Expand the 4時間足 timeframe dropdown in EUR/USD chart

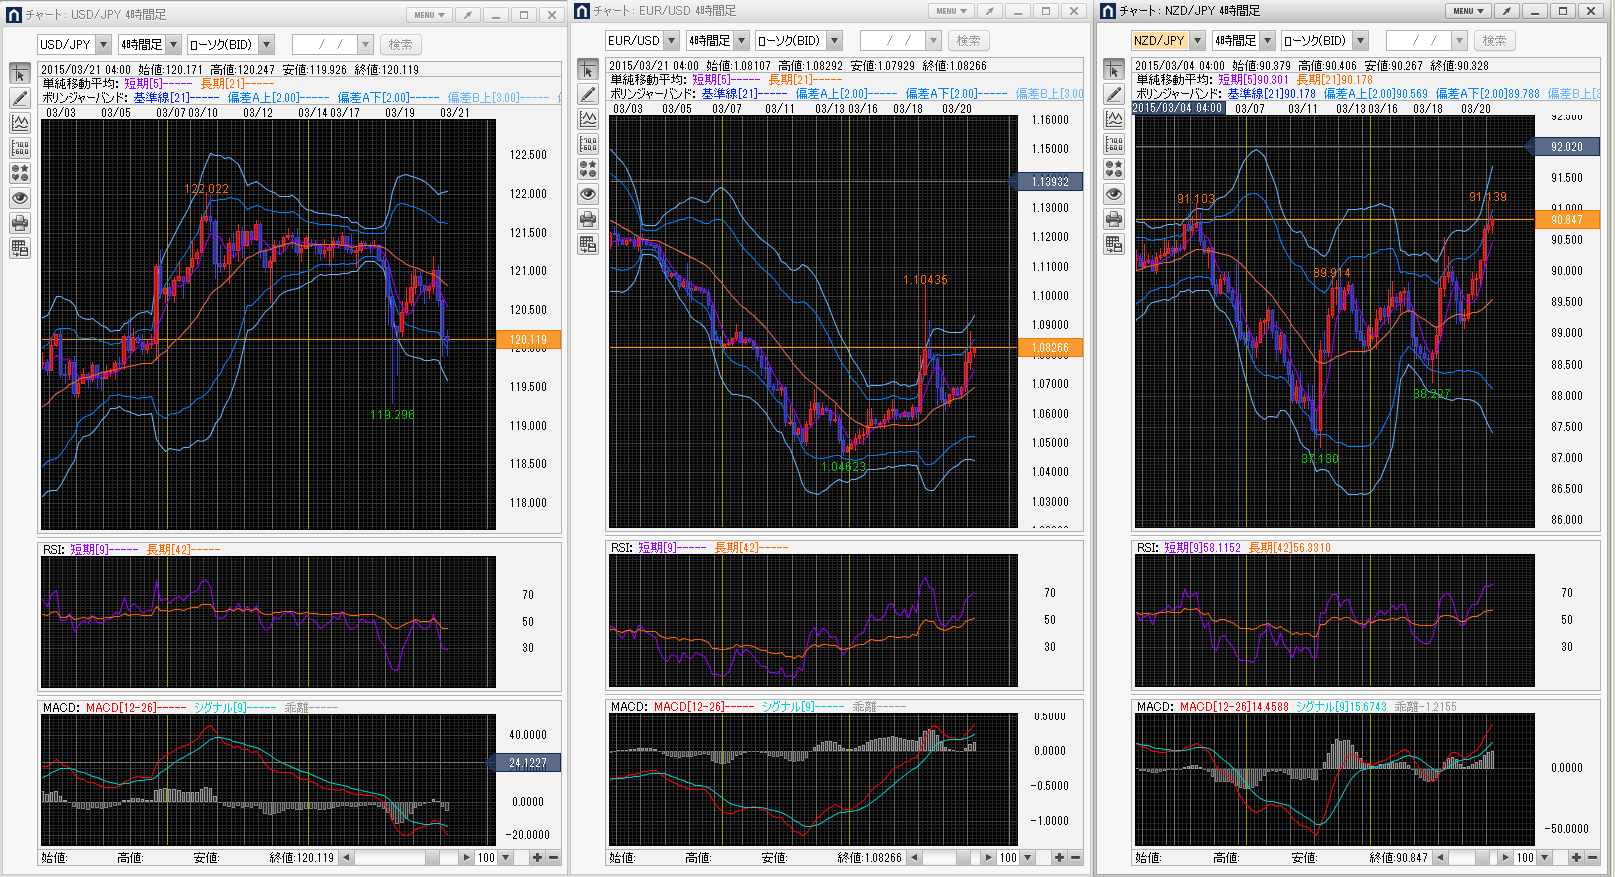click(x=741, y=41)
